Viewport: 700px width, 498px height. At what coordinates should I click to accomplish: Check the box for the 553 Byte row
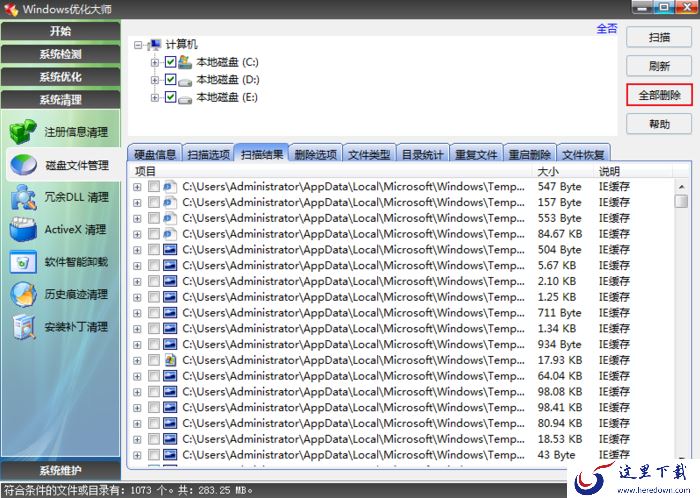click(x=154, y=218)
